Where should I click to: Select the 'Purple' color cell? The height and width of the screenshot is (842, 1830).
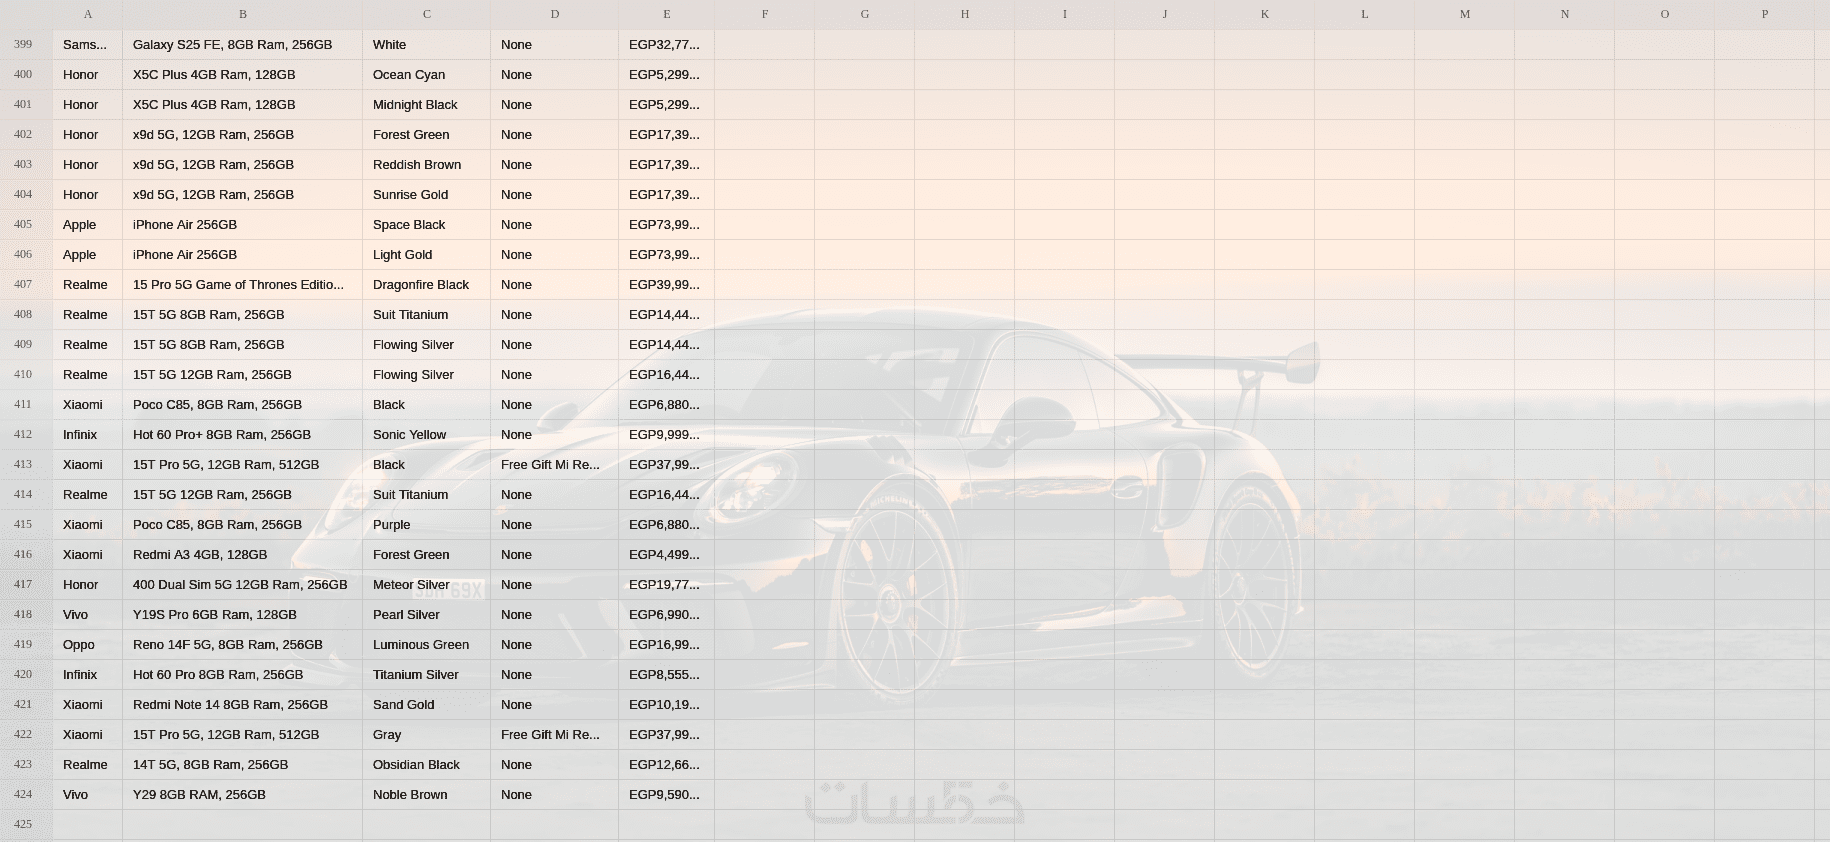427,525
